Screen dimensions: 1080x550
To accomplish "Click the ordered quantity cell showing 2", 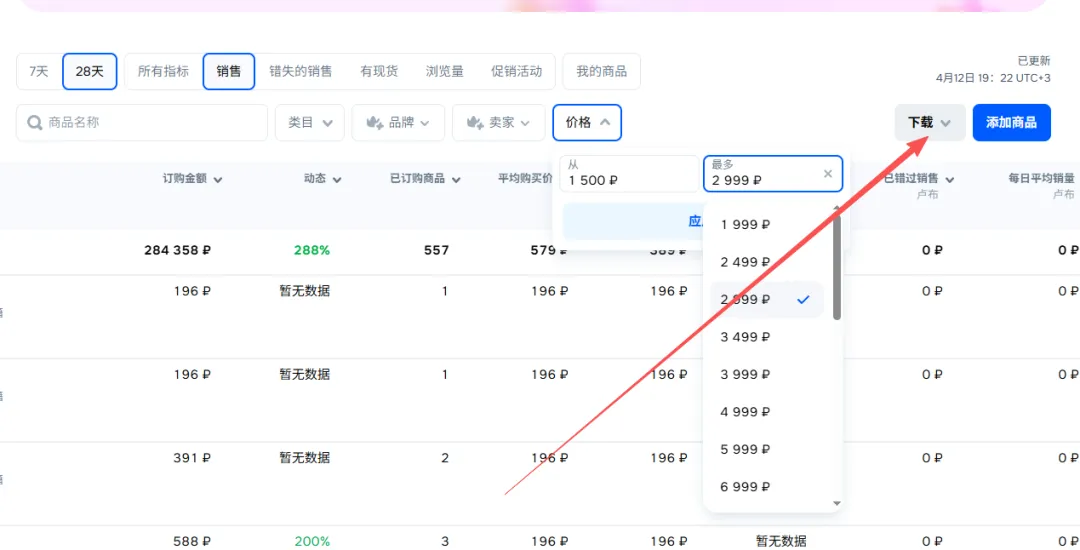I will click(x=445, y=458).
